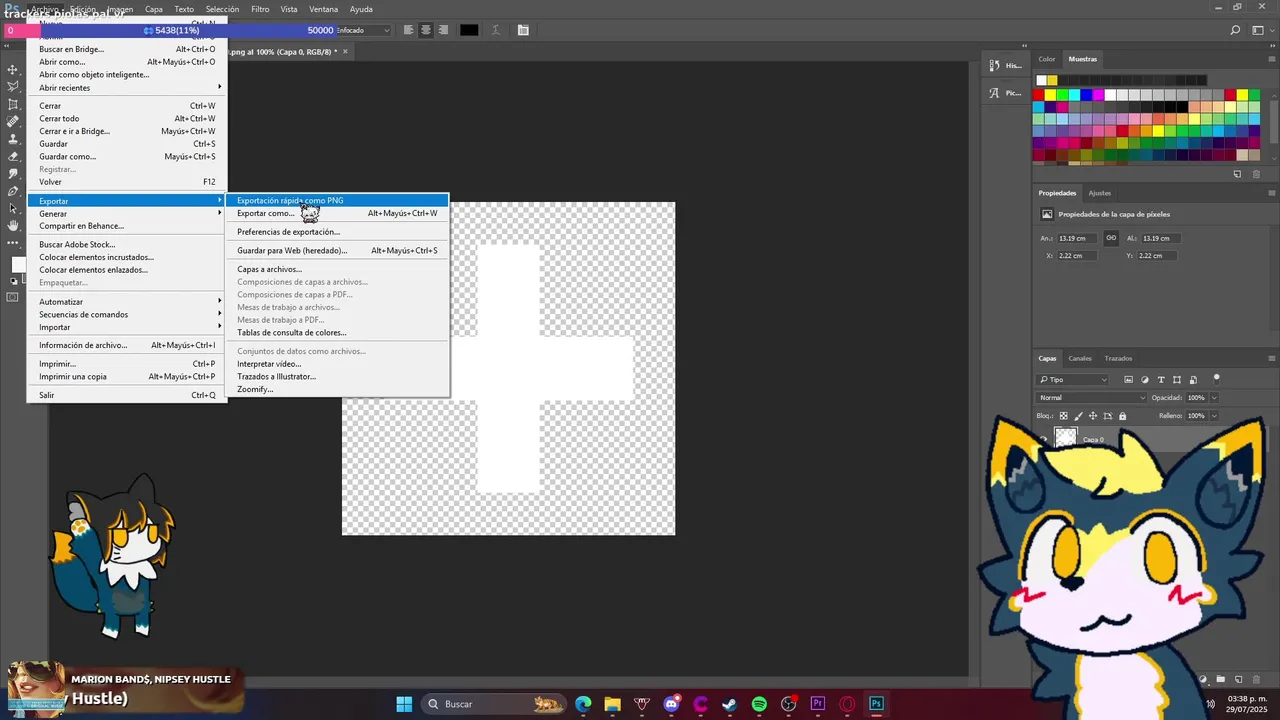Open the character and paragraph panels icon

523,30
